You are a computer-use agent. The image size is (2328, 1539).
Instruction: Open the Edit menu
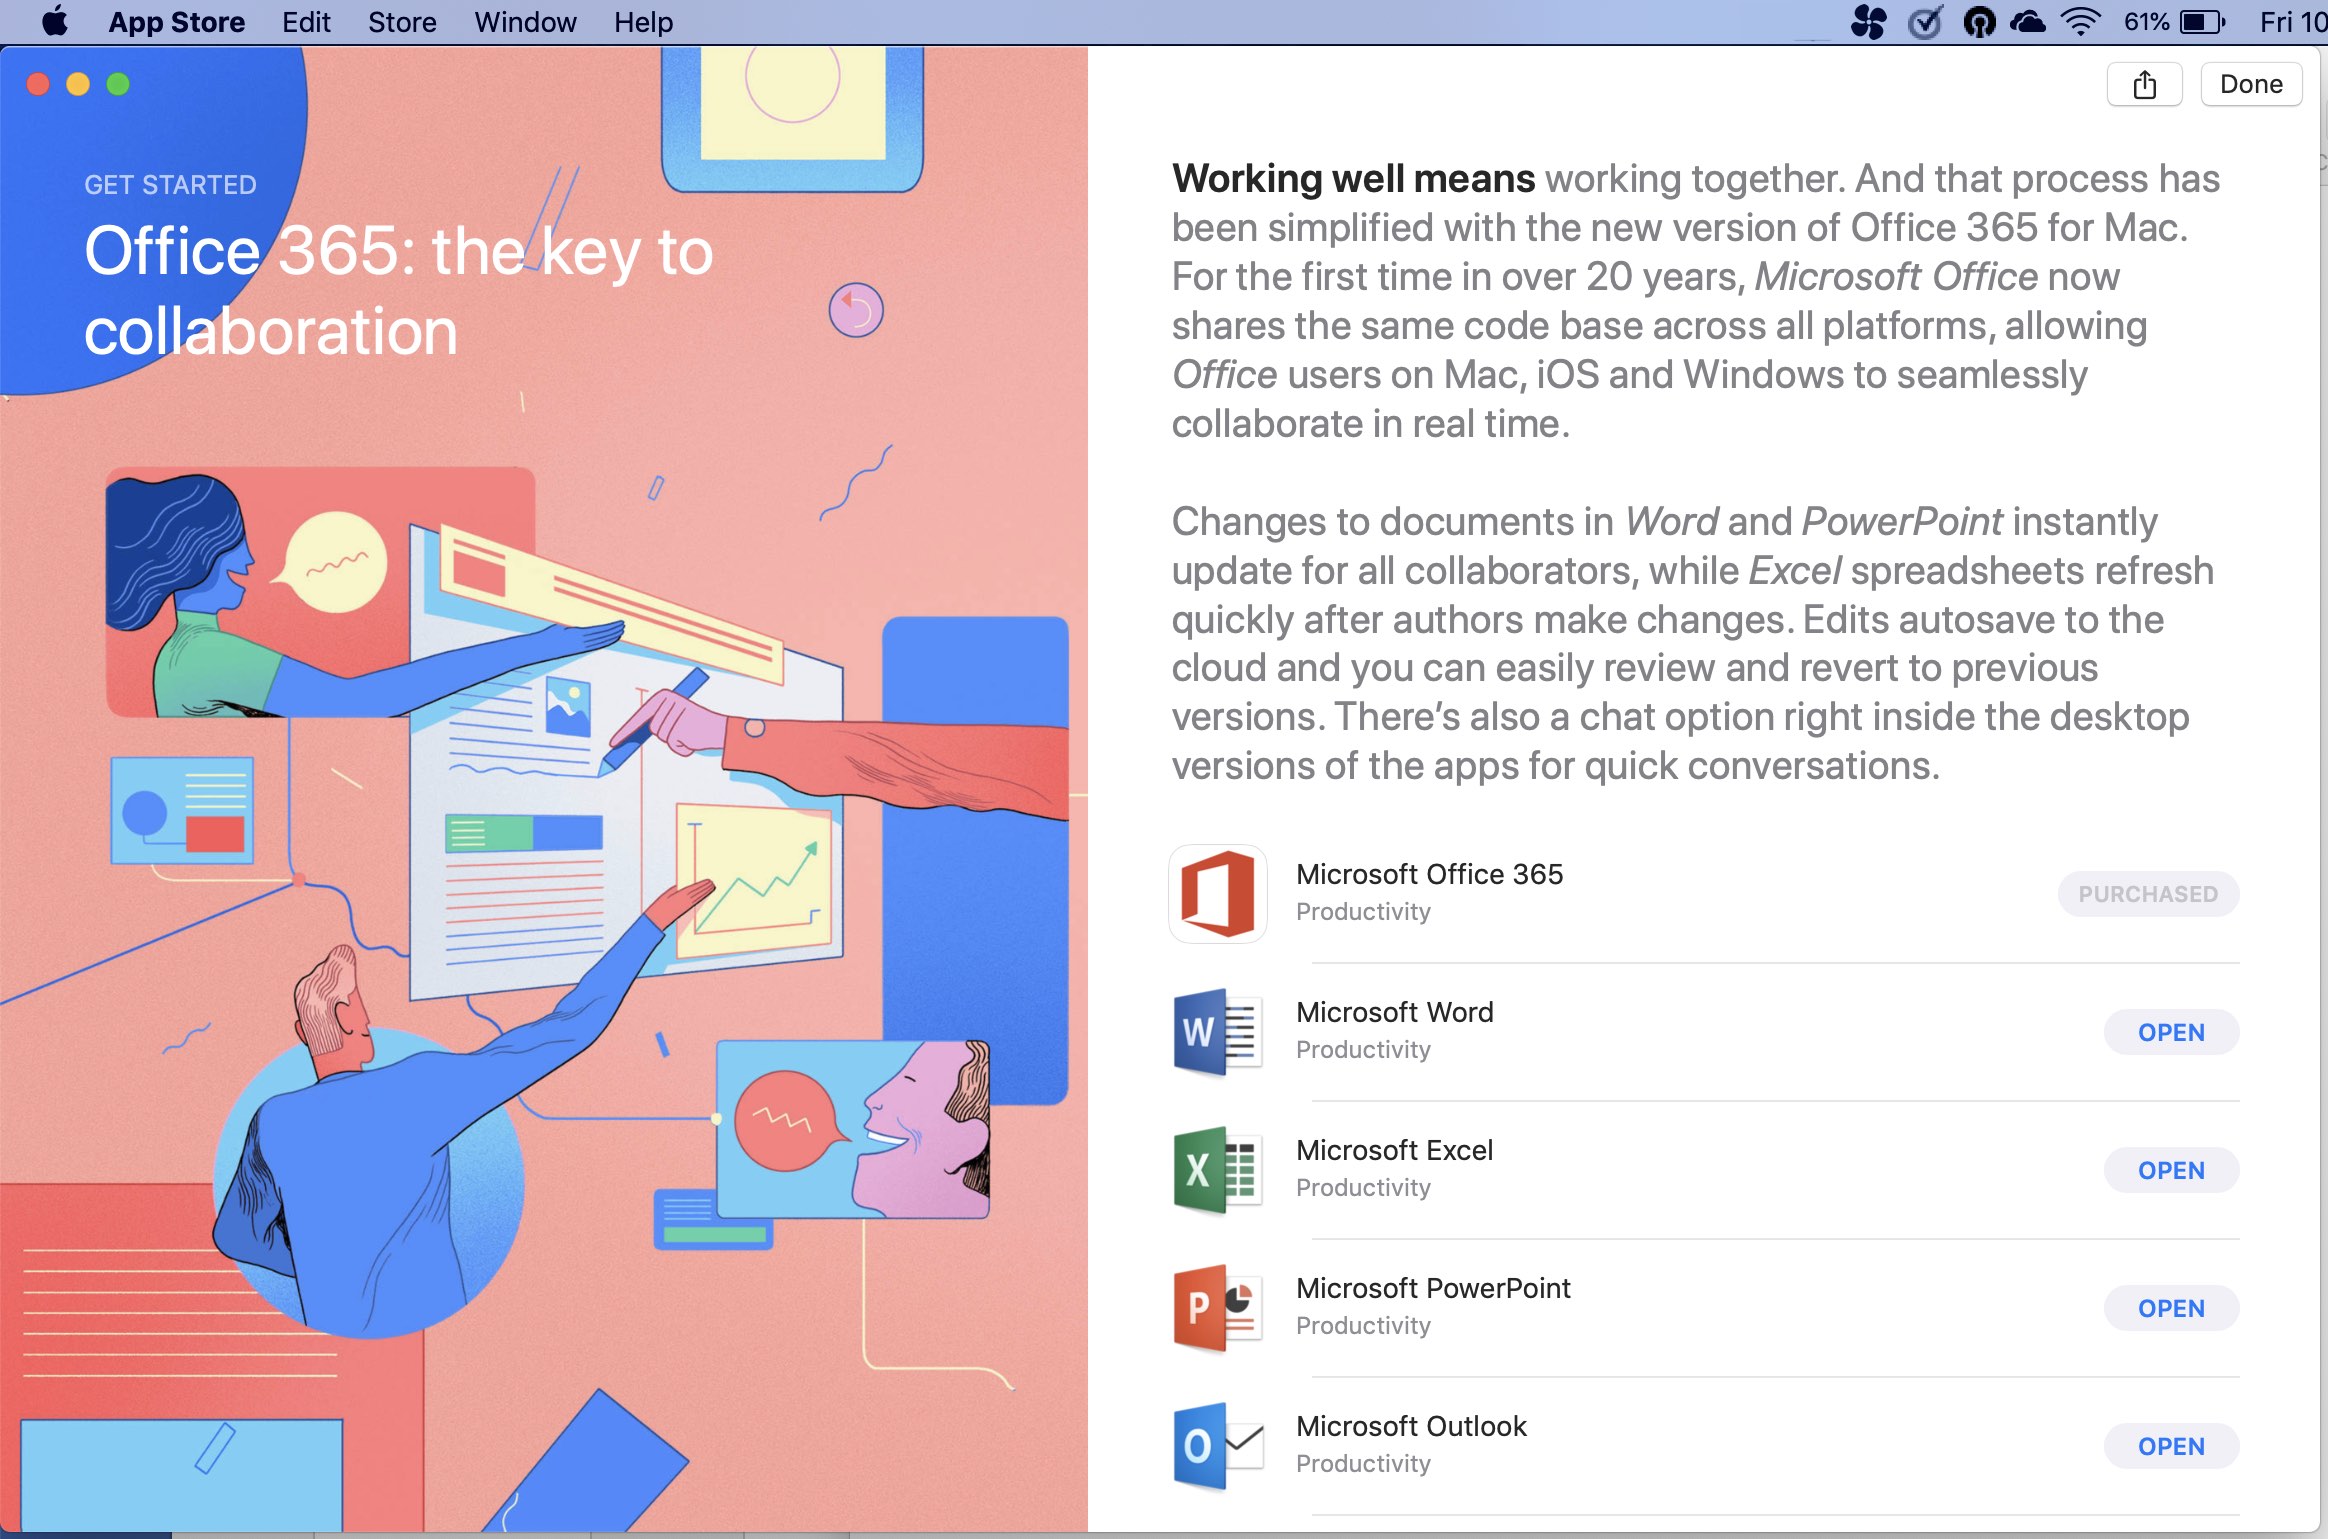[x=306, y=21]
